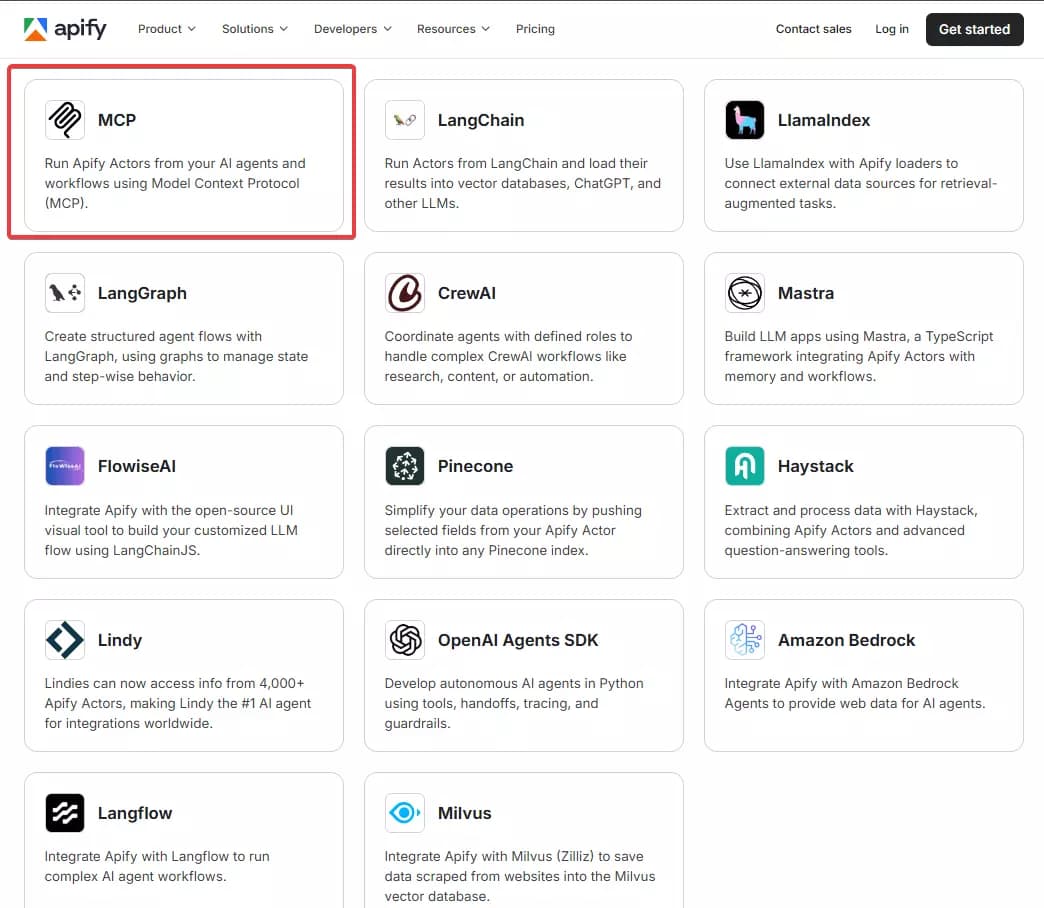Click the MCP integration icon
Screen dimensions: 1044x908
point(64,120)
